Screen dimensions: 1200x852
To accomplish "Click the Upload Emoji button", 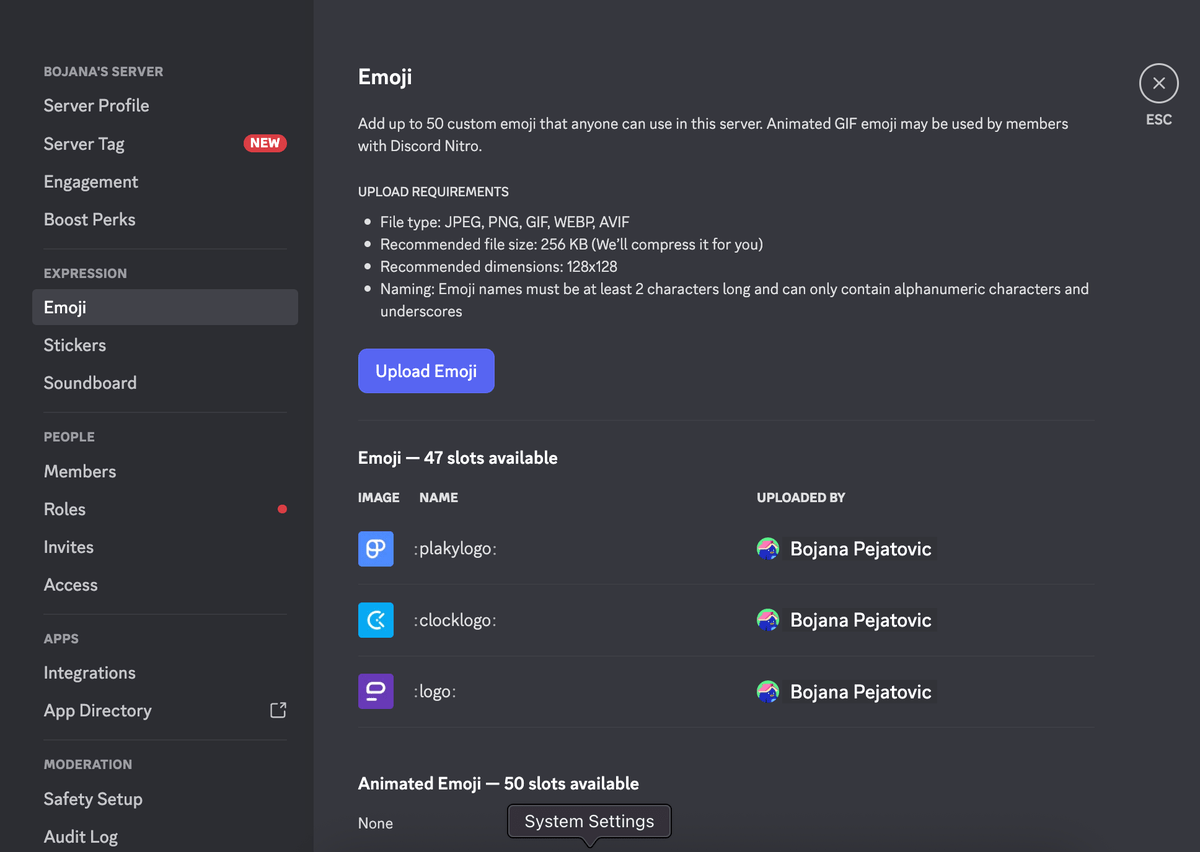I will [x=426, y=370].
